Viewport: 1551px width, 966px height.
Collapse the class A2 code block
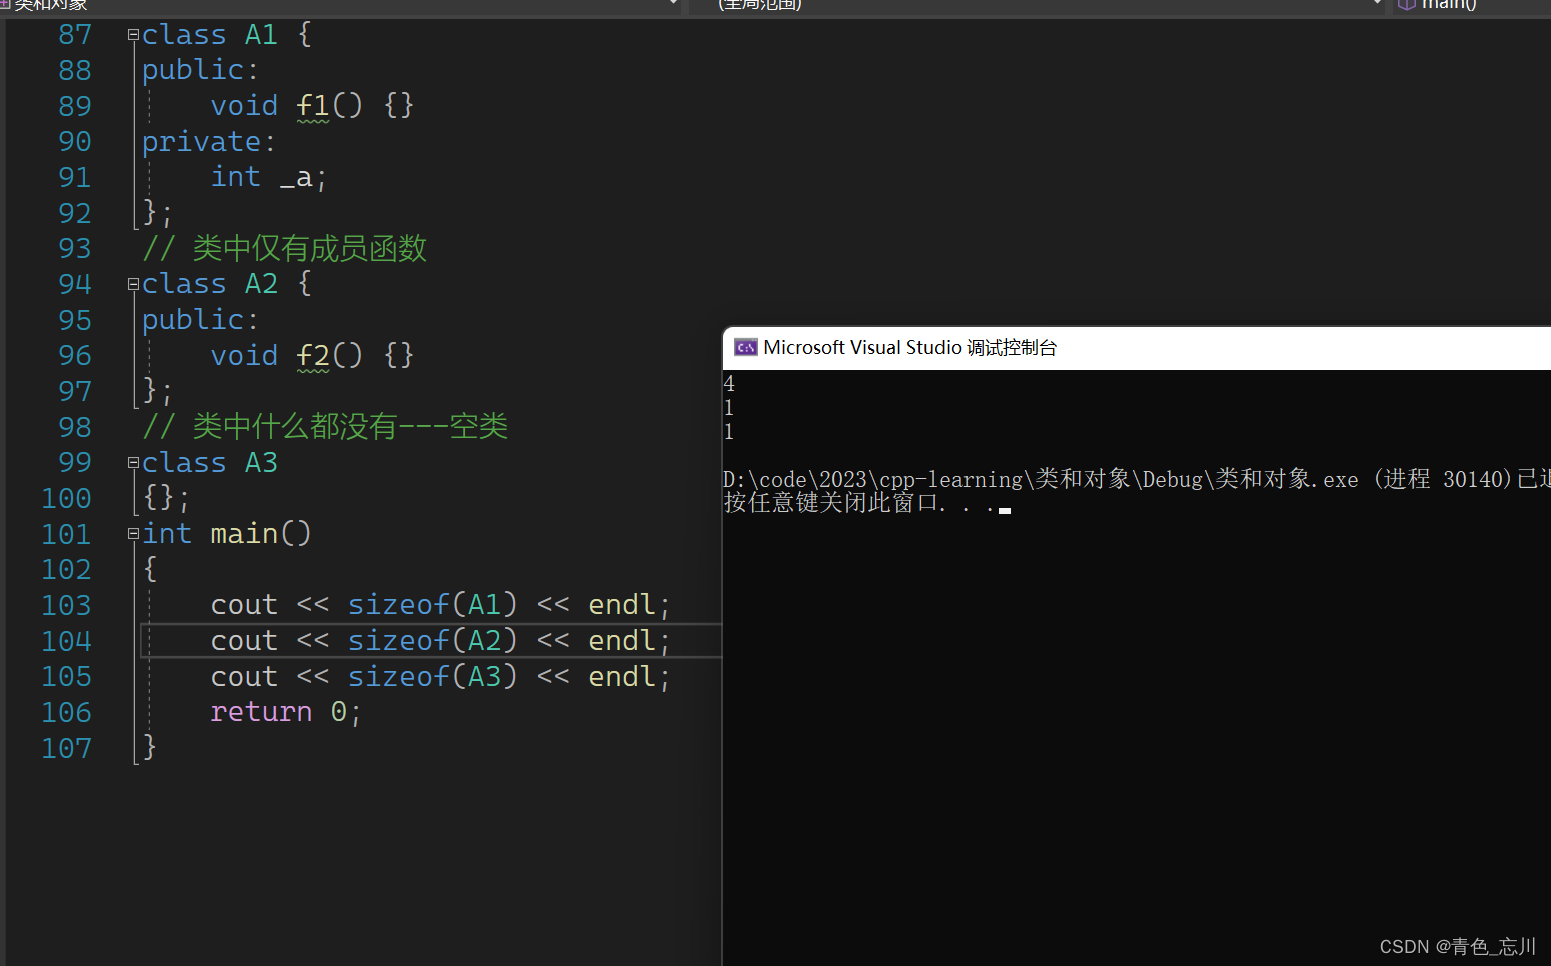[133, 285]
